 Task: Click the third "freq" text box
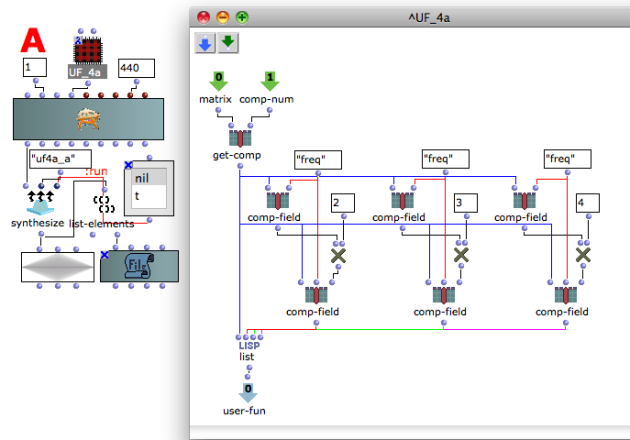[x=567, y=159]
